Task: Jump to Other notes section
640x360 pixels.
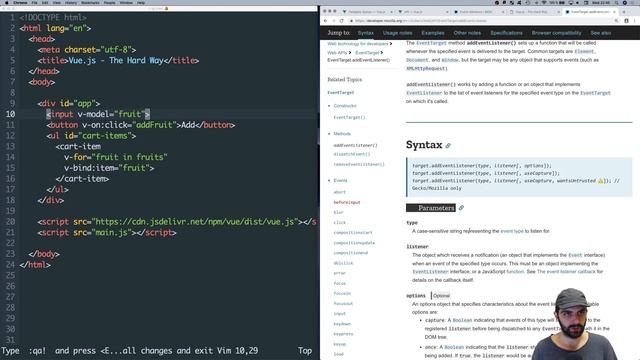Action: tap(467, 33)
